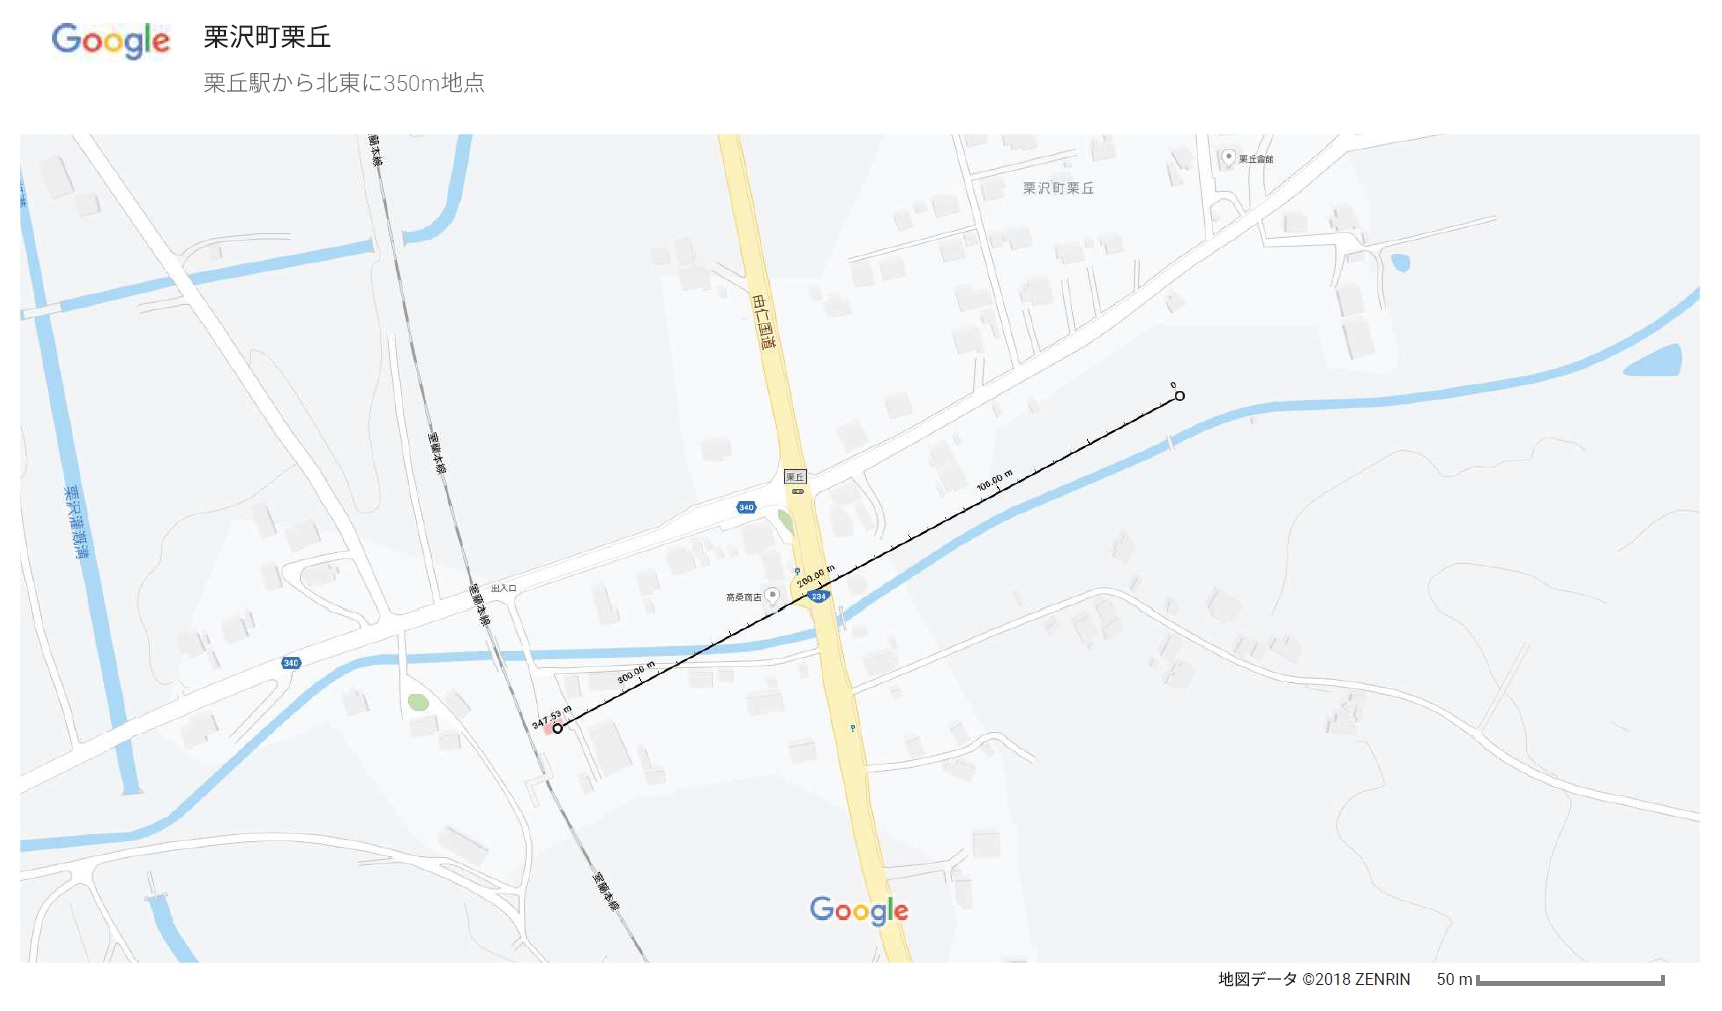Select the 高桑商店 place marker pin

[772, 595]
